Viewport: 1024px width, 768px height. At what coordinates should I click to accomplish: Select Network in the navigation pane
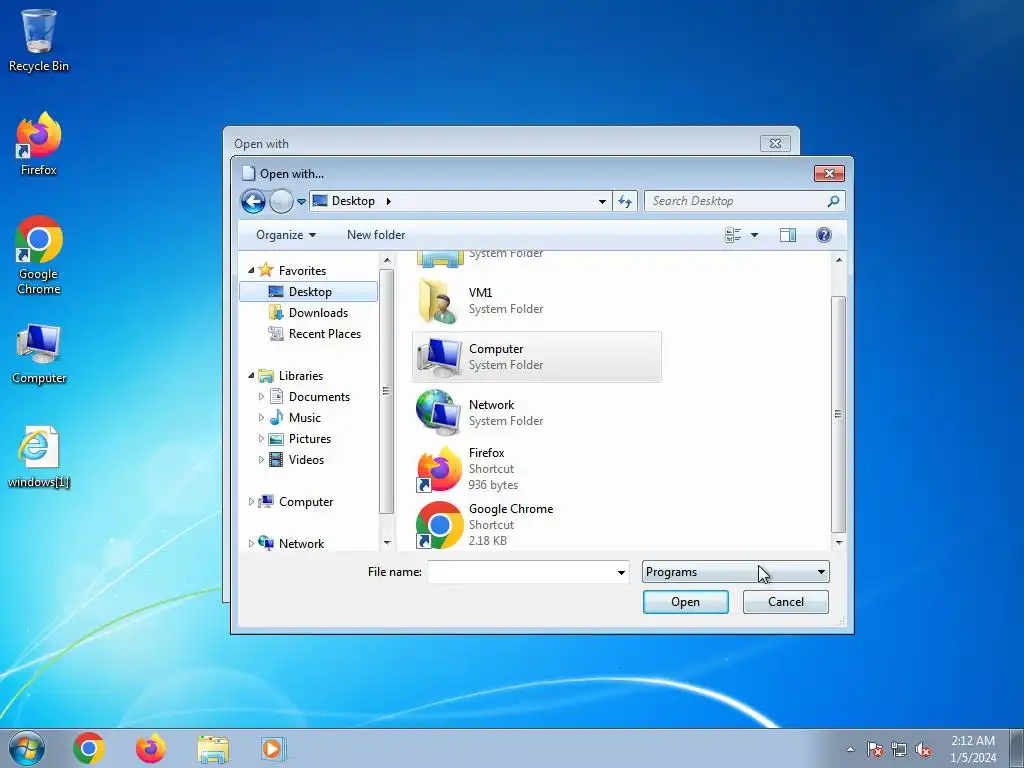coord(301,543)
